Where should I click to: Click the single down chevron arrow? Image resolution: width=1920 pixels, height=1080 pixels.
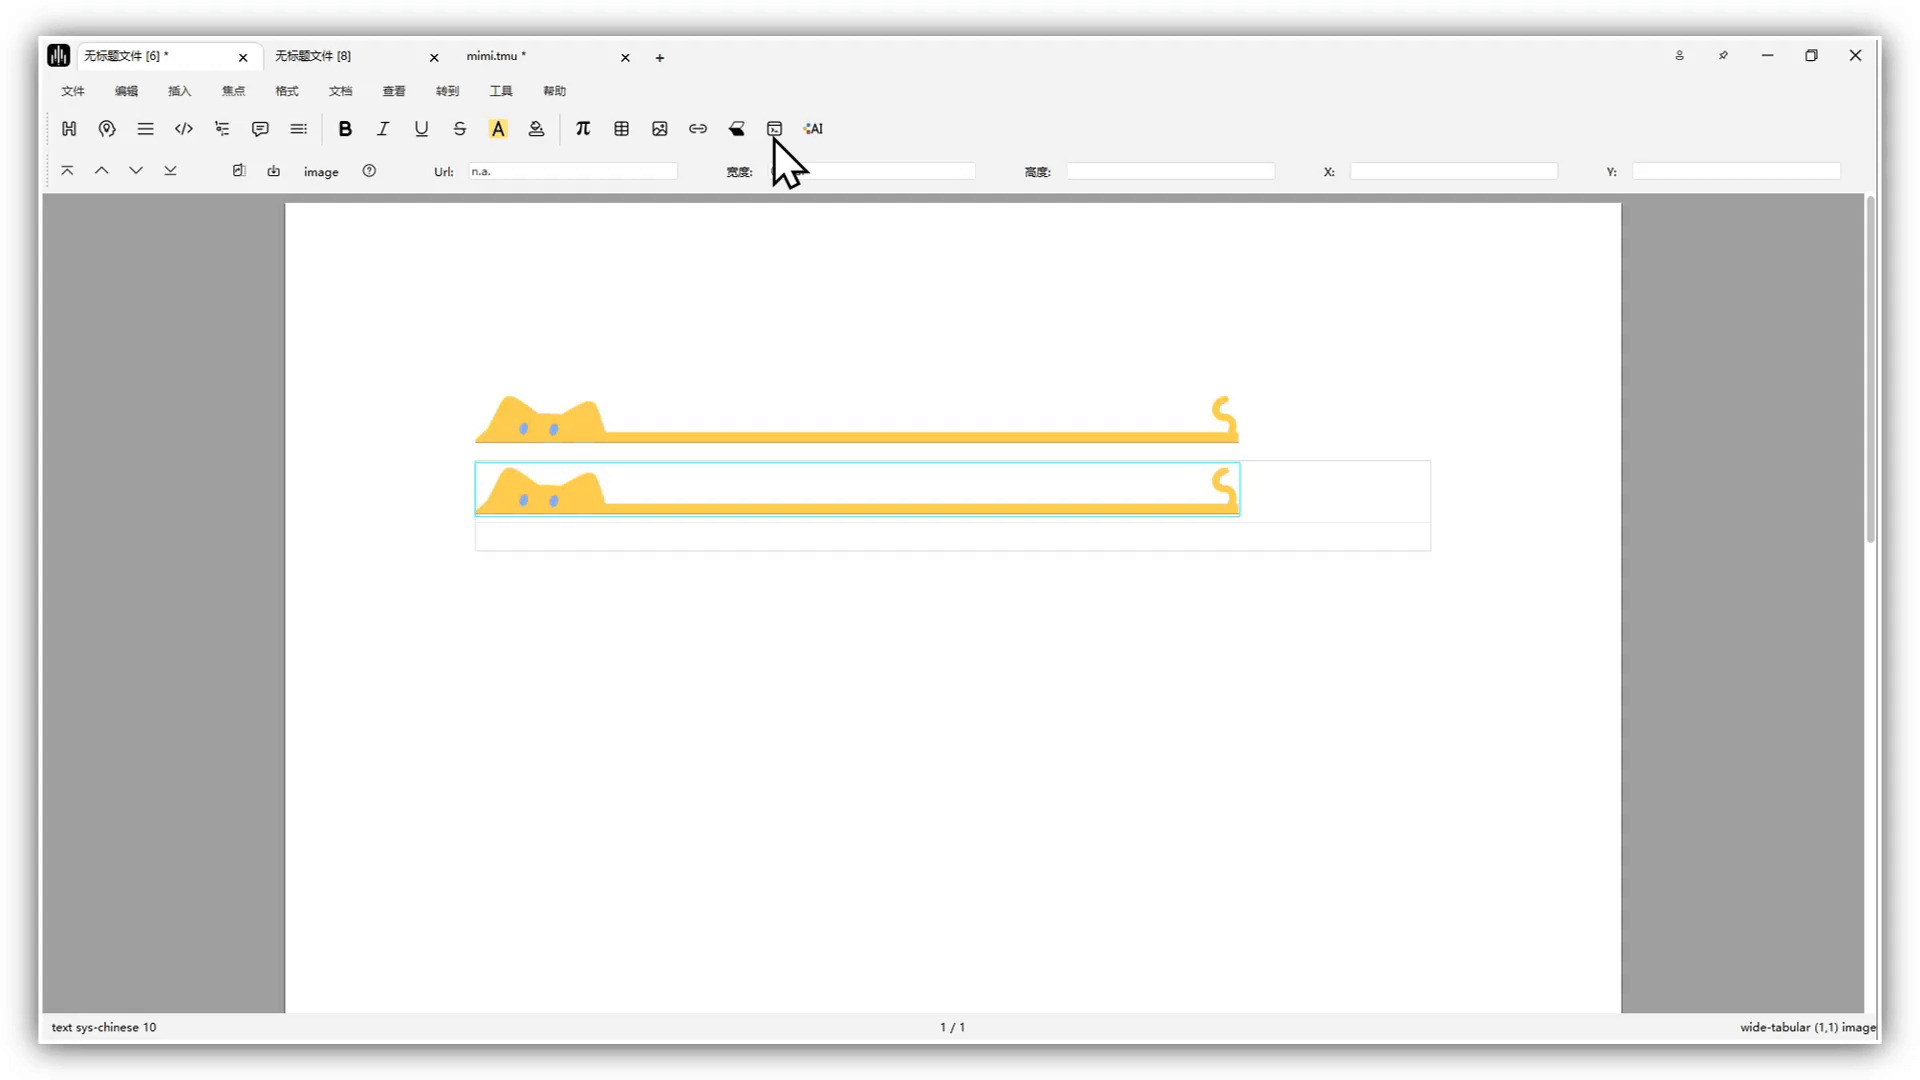click(136, 171)
